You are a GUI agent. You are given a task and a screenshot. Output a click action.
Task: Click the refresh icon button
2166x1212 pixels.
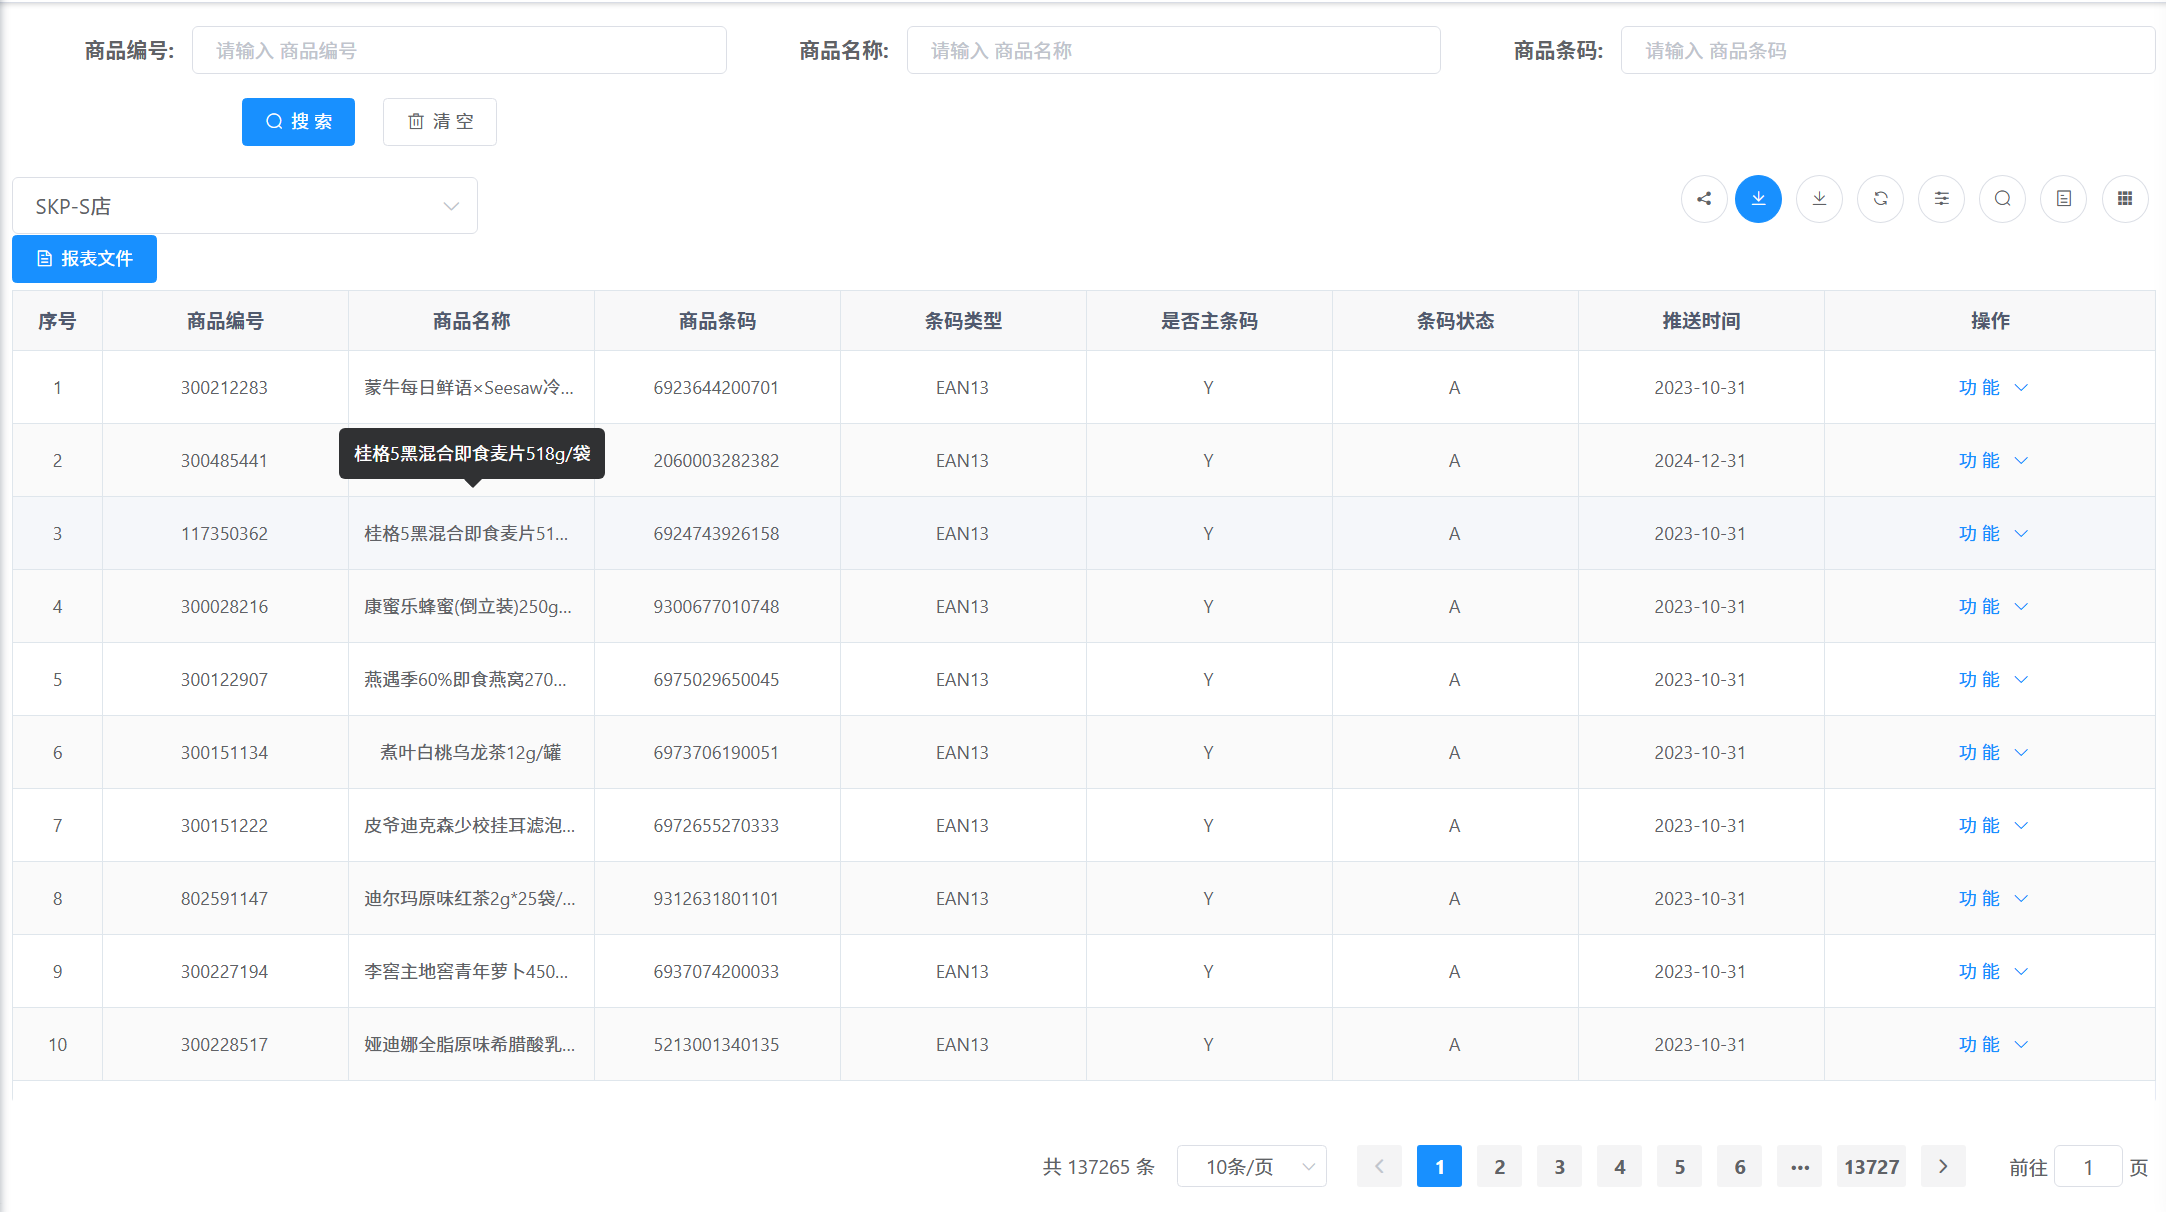(1880, 199)
